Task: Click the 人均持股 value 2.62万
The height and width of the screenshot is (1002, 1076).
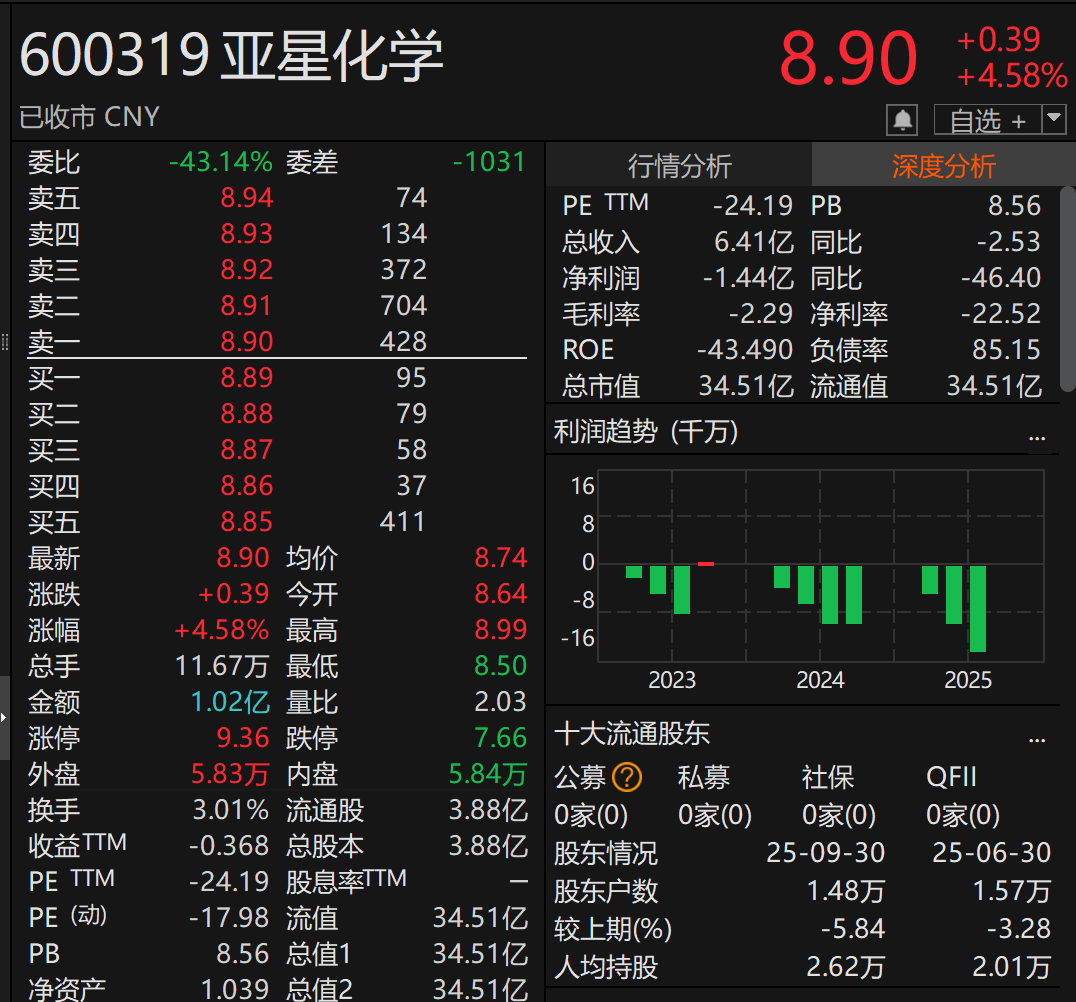Action: pos(845,966)
